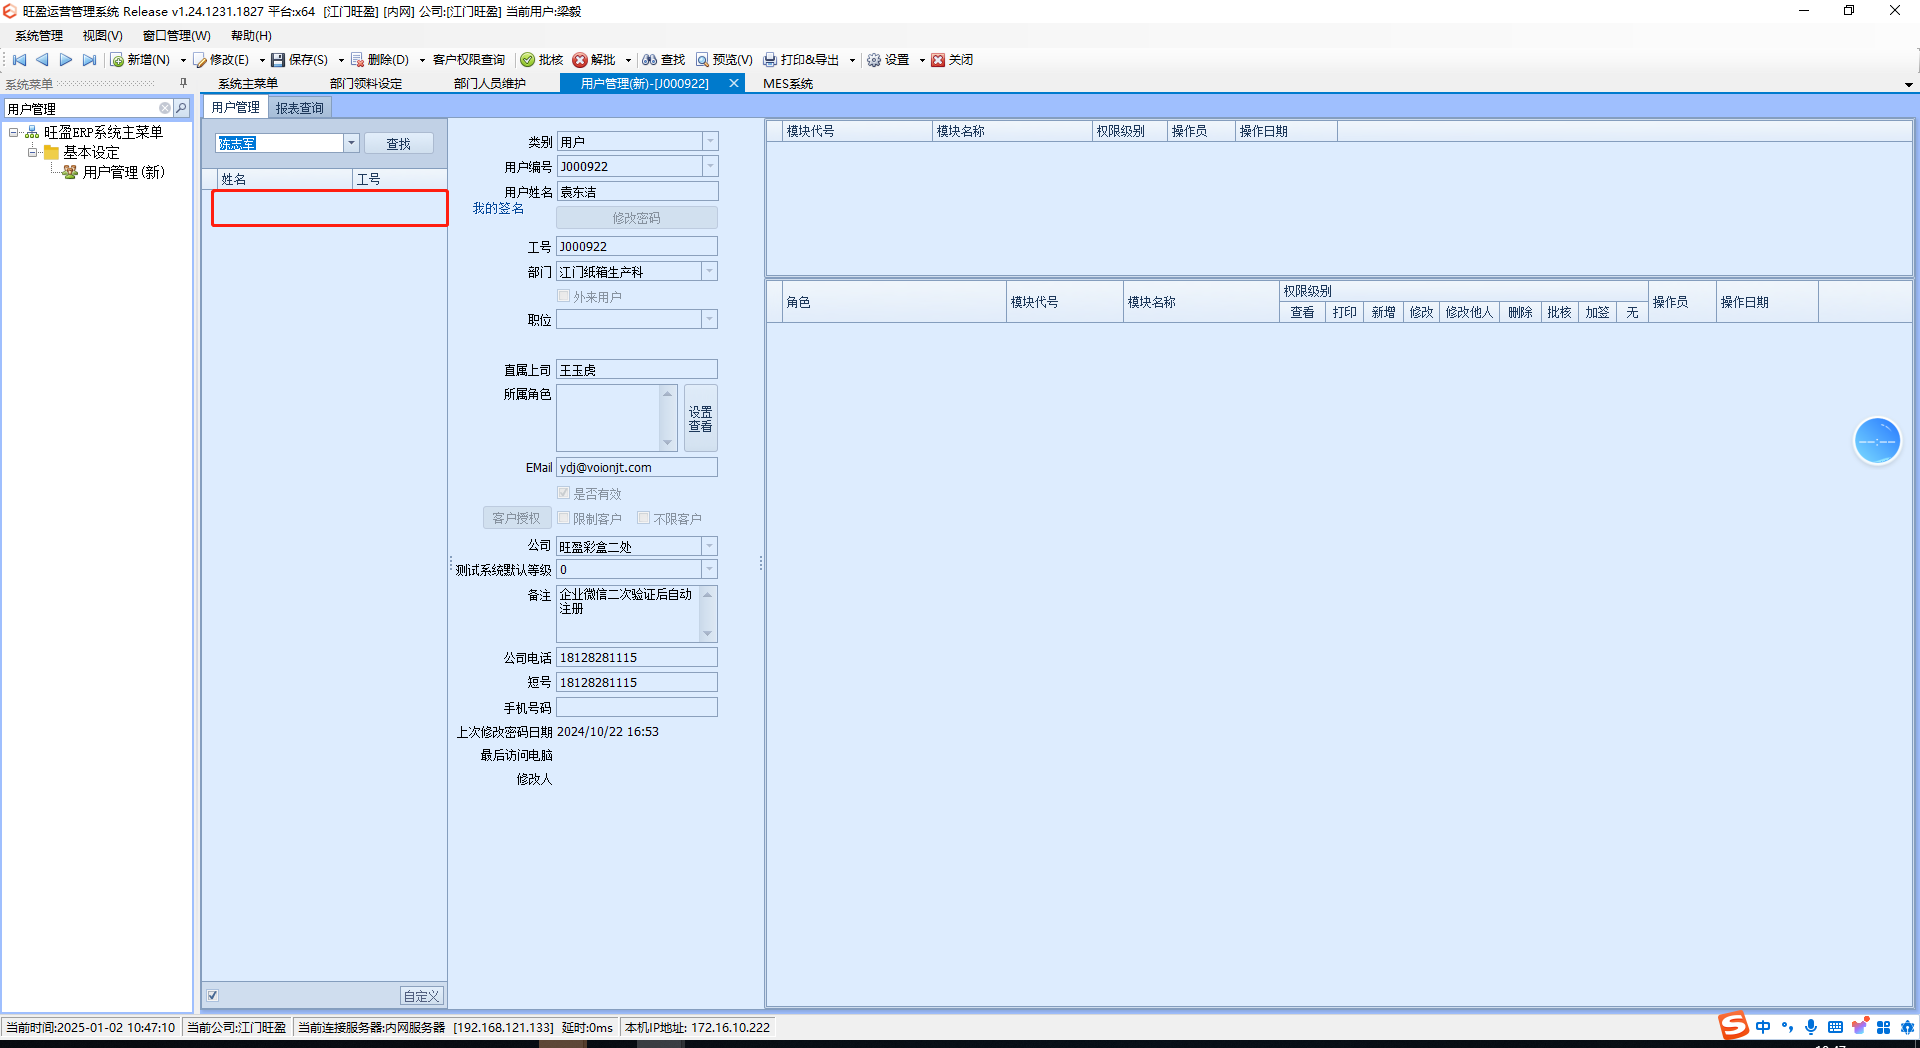1920x1048 pixels.
Task: Click the 预览(V) preview toolbar button
Action: (x=724, y=60)
